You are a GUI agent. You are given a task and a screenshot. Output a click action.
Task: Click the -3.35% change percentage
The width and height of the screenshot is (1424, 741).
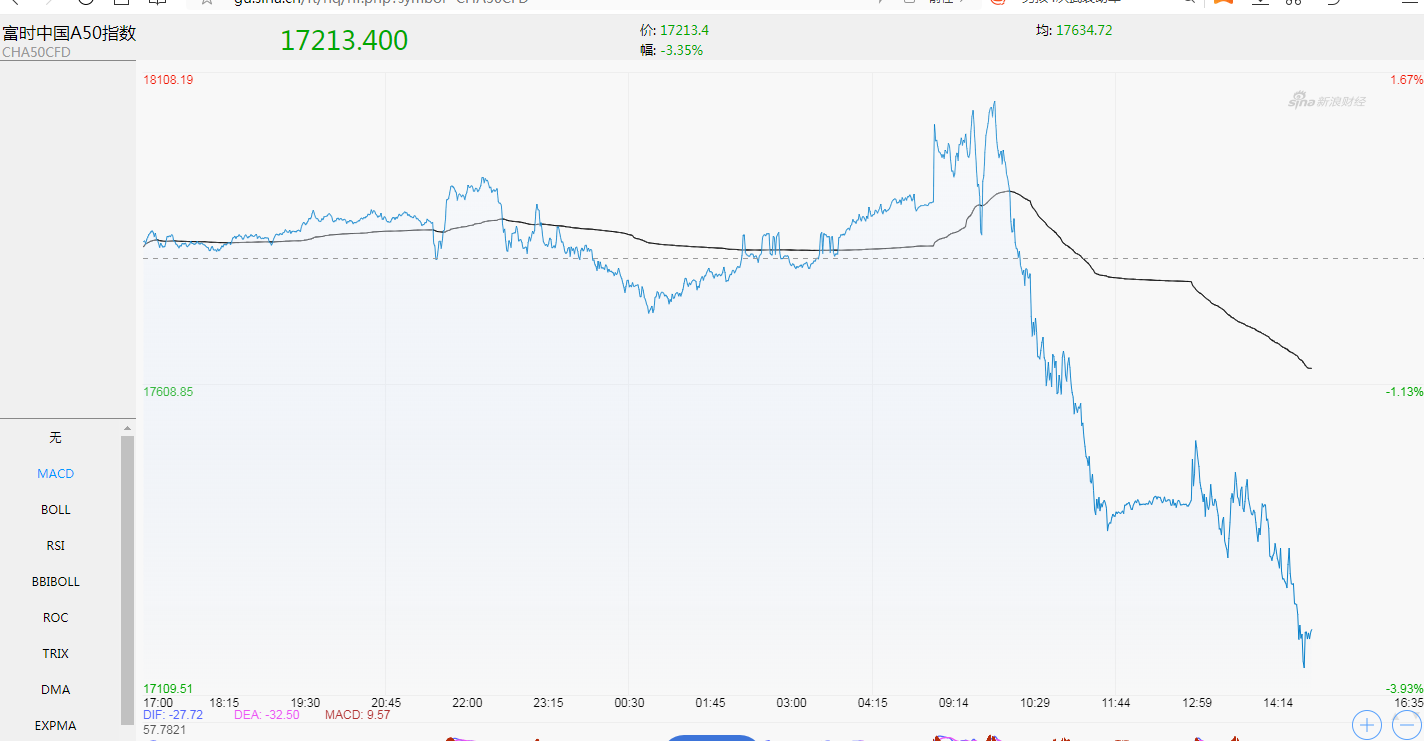tap(682, 50)
